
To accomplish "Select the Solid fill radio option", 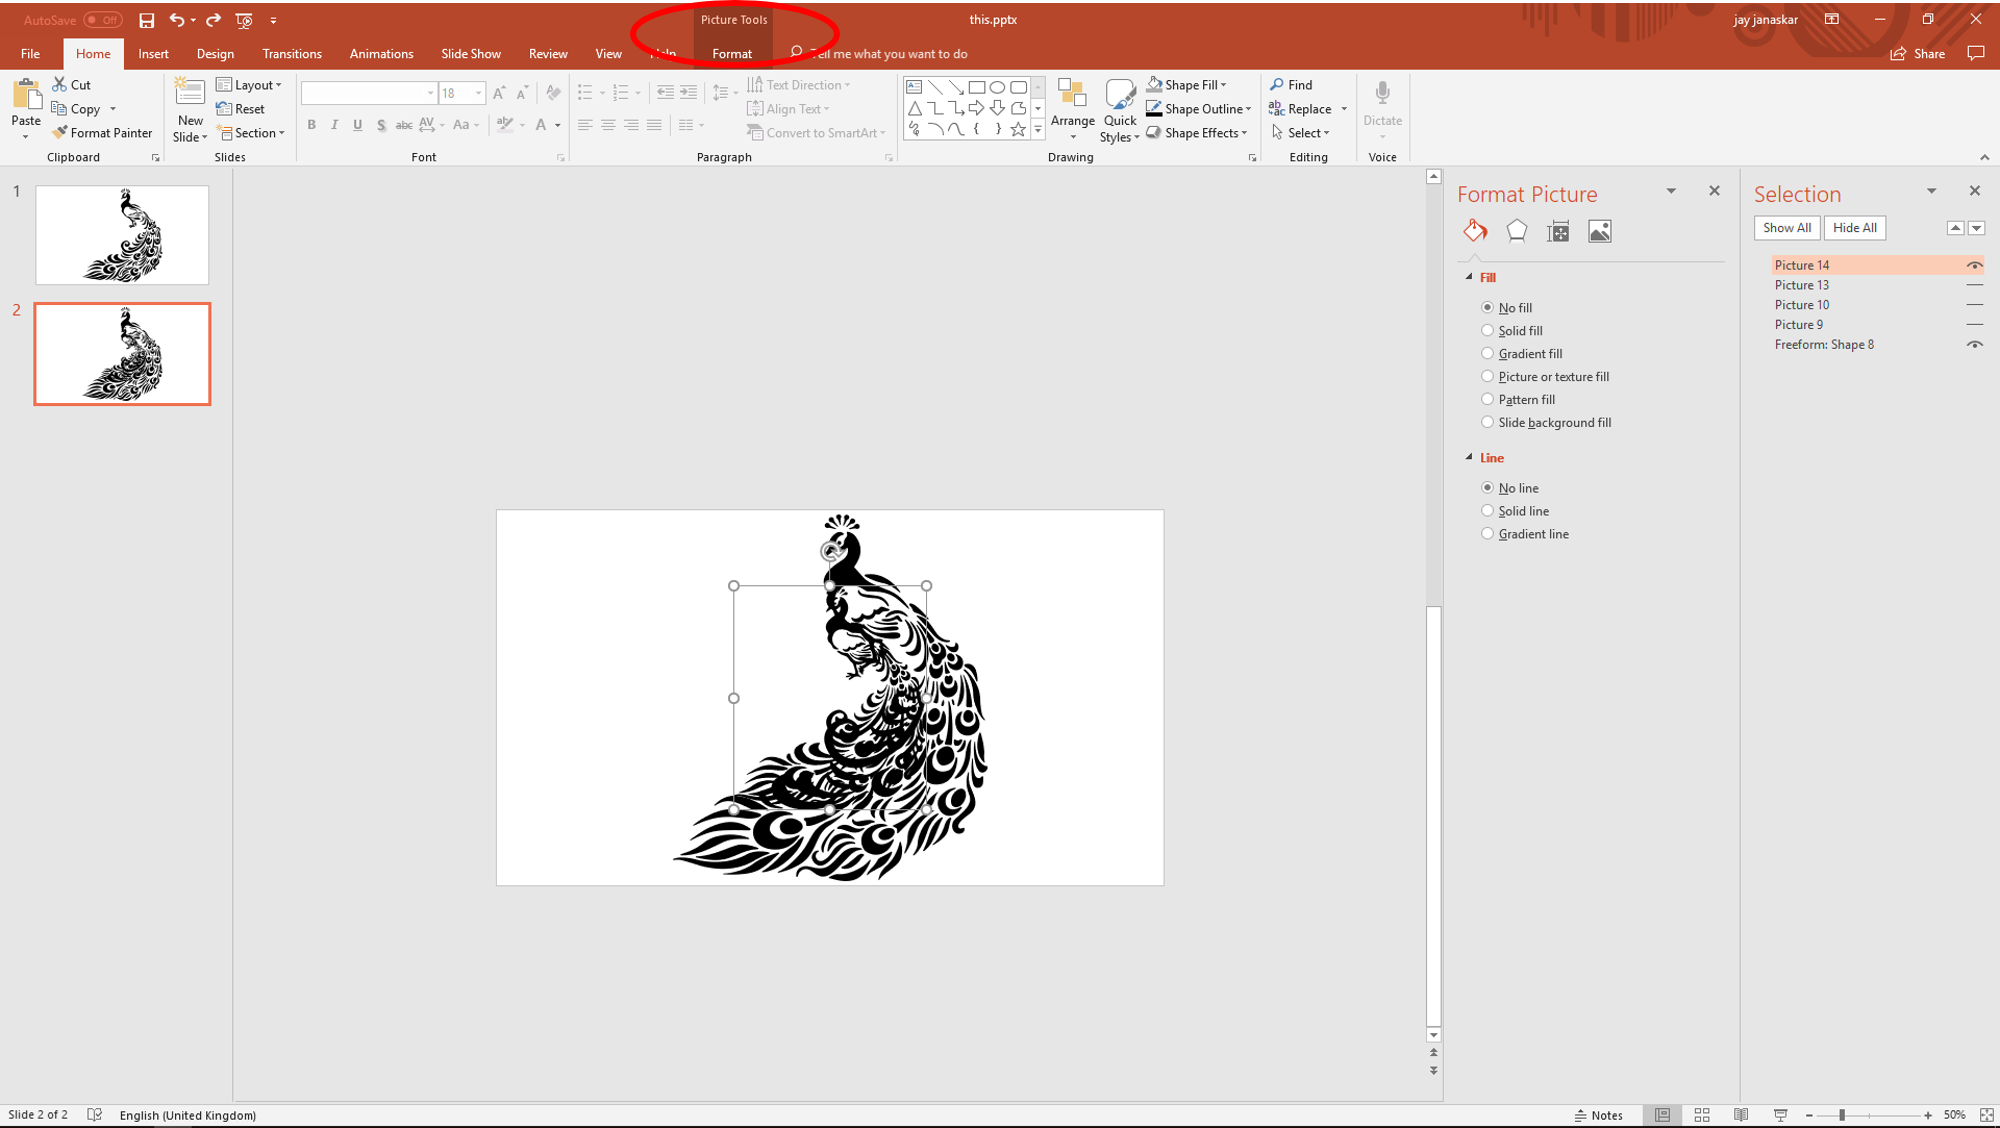I will pyautogui.click(x=1487, y=330).
